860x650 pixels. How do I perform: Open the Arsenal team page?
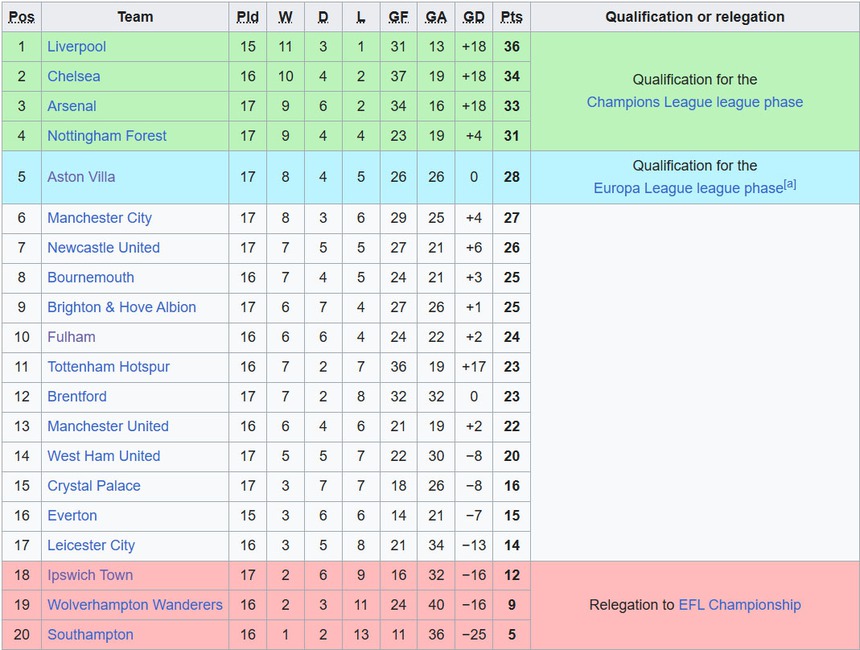coord(72,106)
